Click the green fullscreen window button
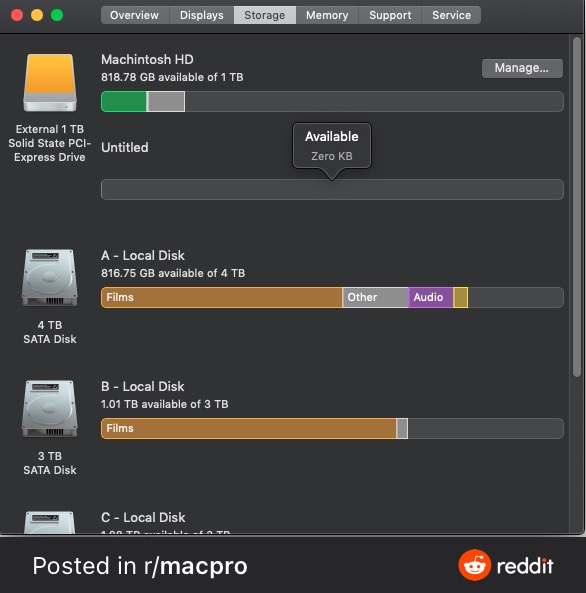 coord(57,15)
